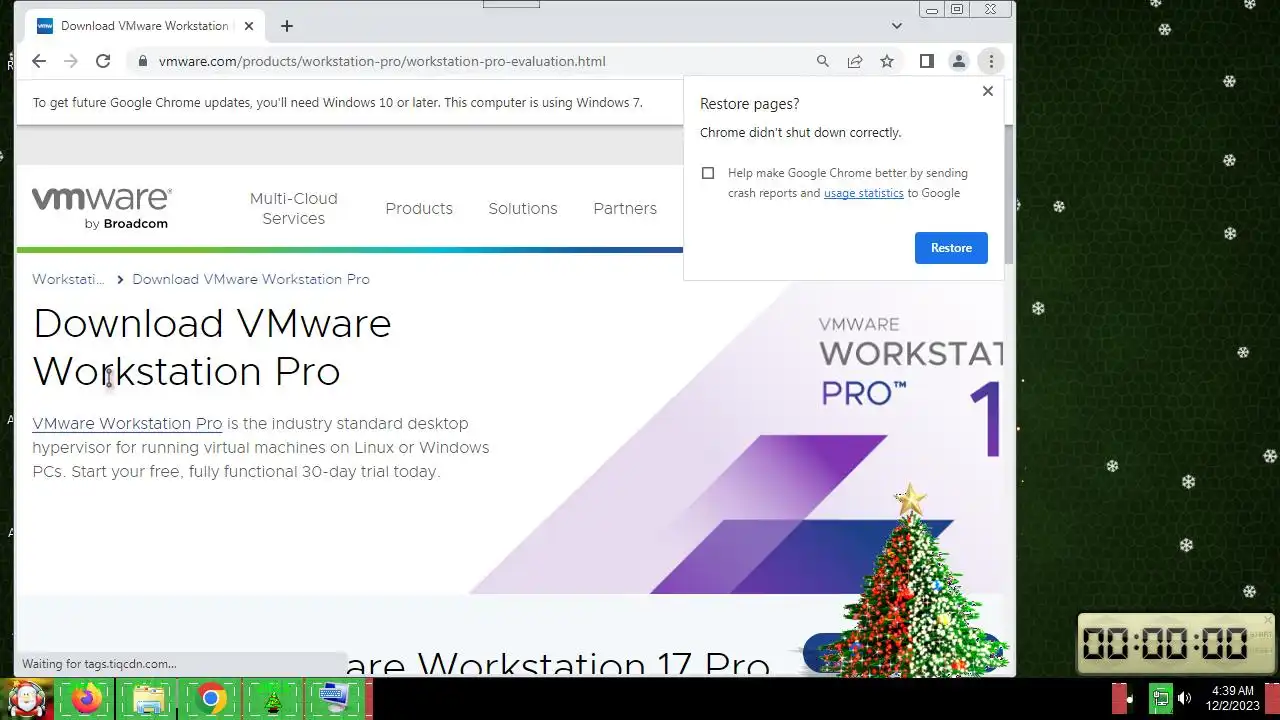
Task: Tick the crash reports checkbox
Action: [708, 173]
